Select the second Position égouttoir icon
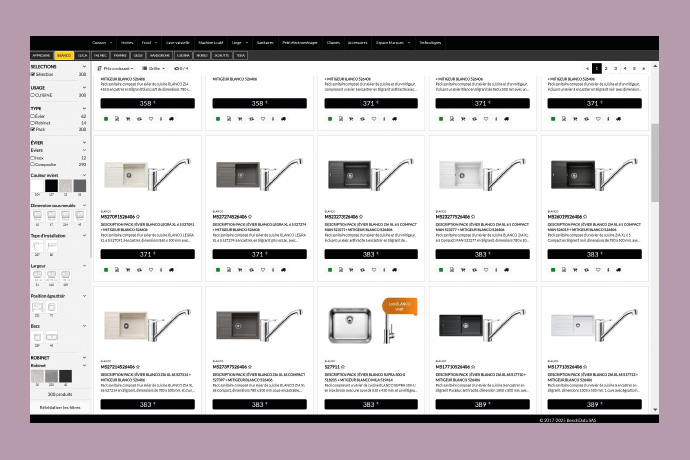690x460 pixels. [51, 307]
